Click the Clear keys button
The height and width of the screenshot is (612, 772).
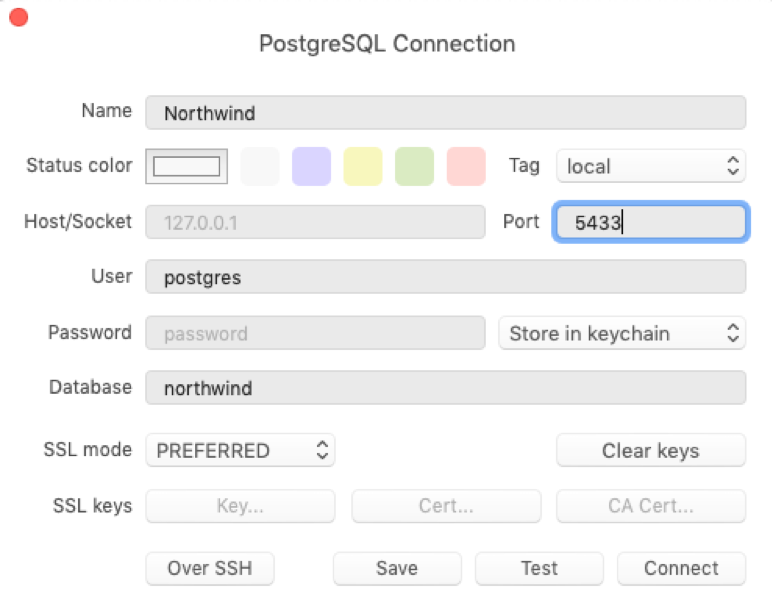point(651,450)
